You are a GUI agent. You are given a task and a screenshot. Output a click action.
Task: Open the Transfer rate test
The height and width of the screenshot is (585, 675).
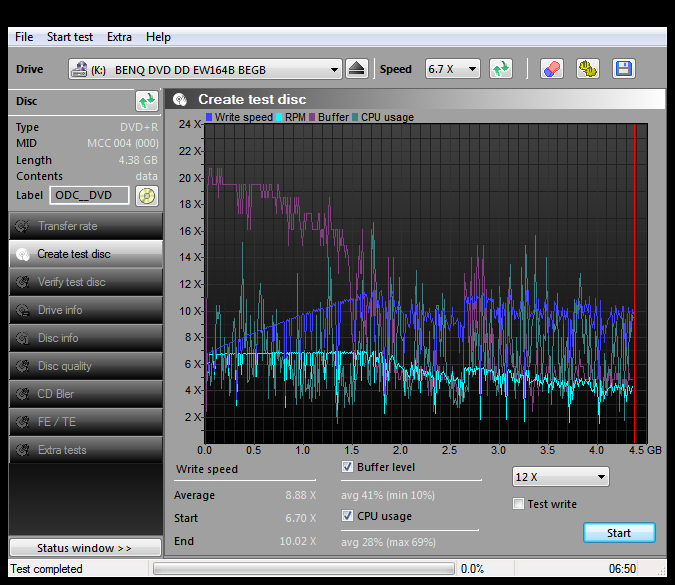[86, 226]
